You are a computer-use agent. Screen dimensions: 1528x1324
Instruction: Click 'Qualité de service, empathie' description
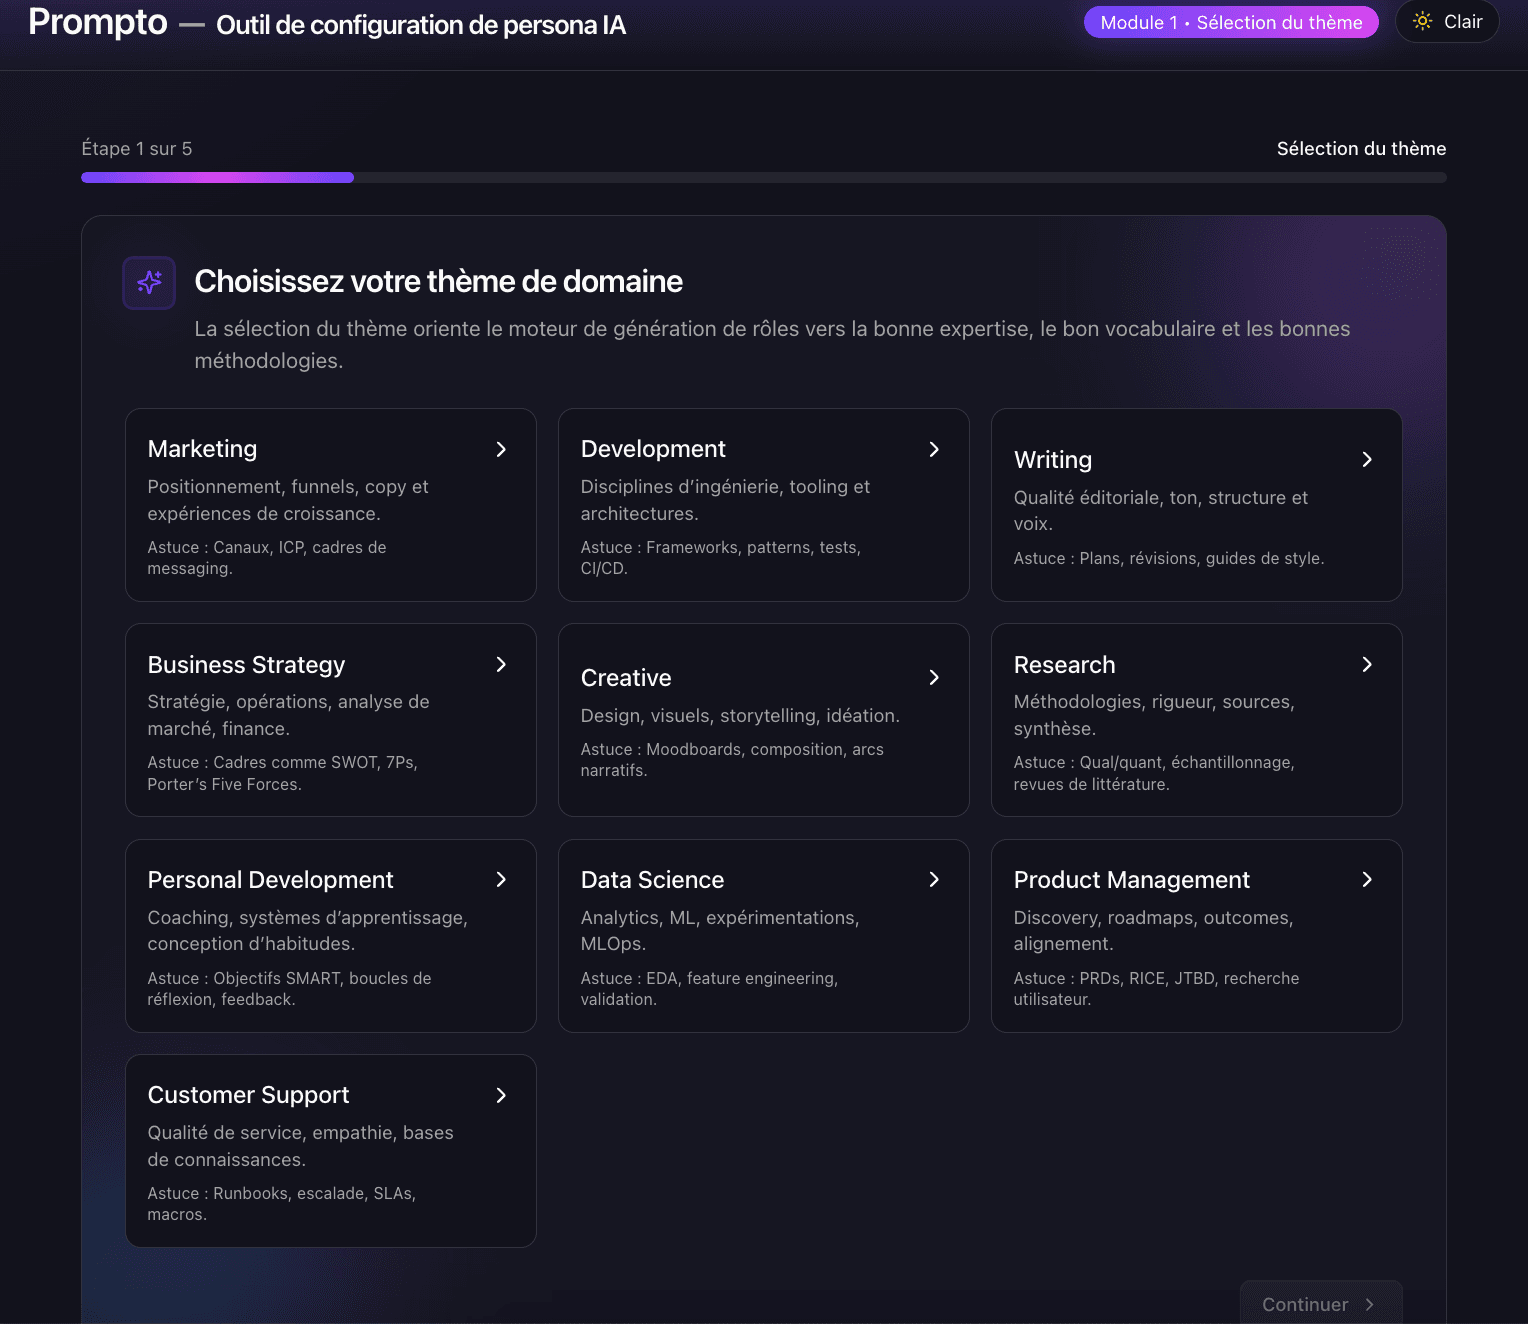tap(300, 1146)
